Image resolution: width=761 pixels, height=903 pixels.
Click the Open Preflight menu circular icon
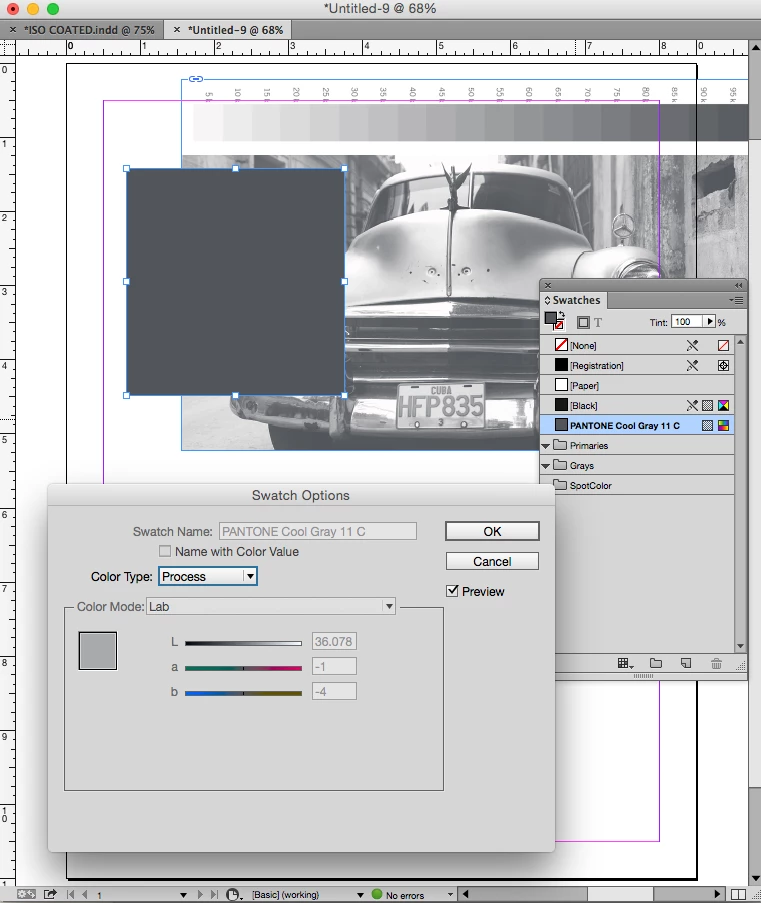click(x=232, y=894)
